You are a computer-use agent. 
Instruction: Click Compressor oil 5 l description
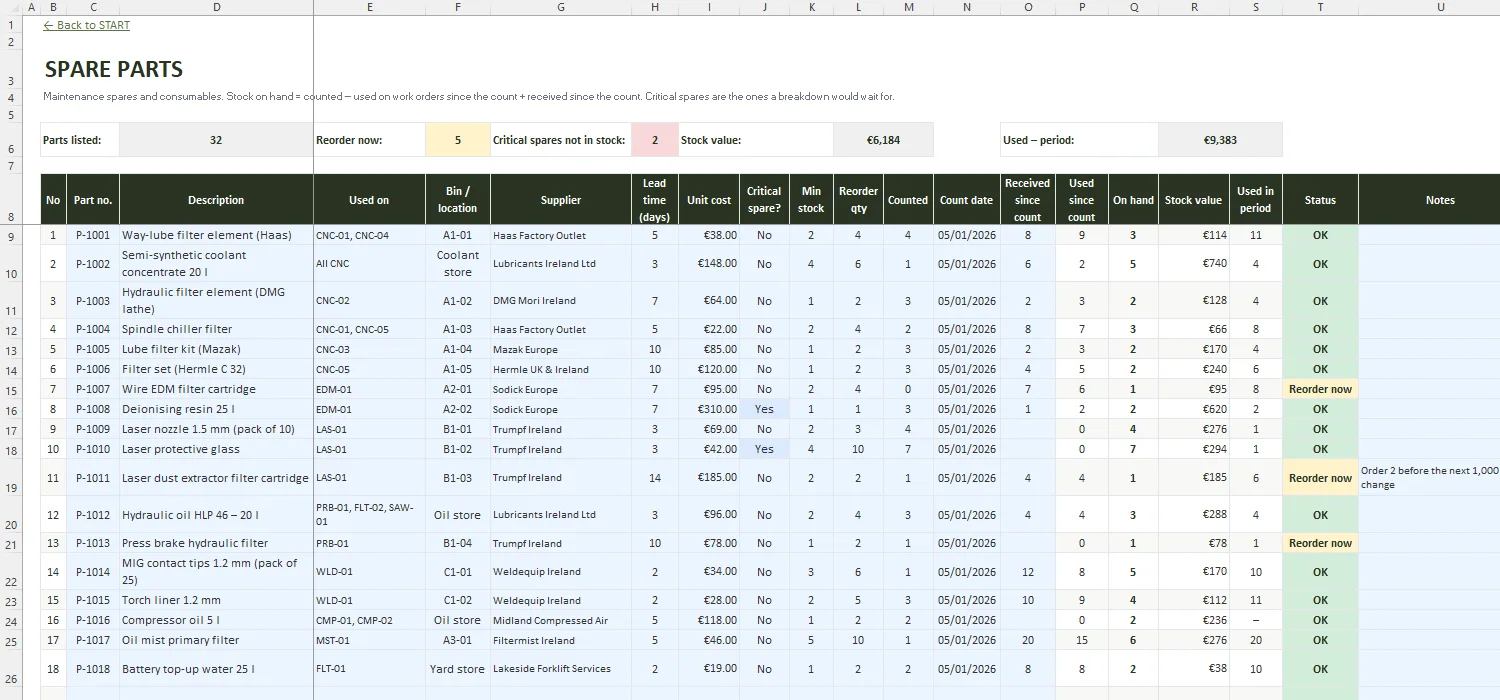coord(216,620)
